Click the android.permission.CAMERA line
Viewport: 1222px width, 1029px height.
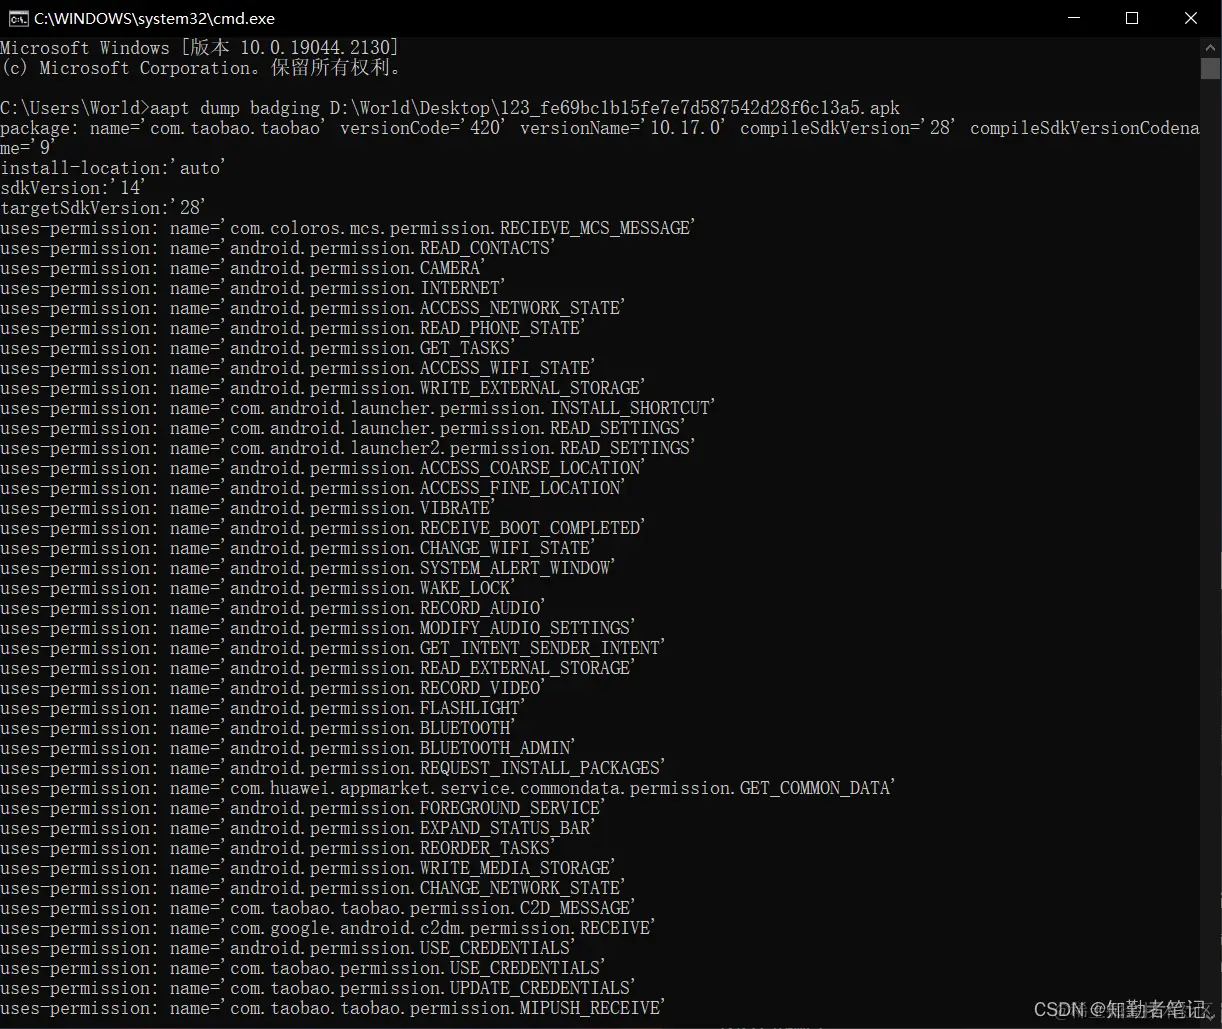243,268
